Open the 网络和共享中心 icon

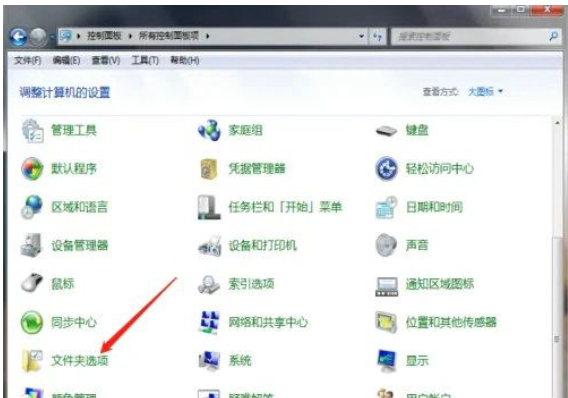[209, 322]
